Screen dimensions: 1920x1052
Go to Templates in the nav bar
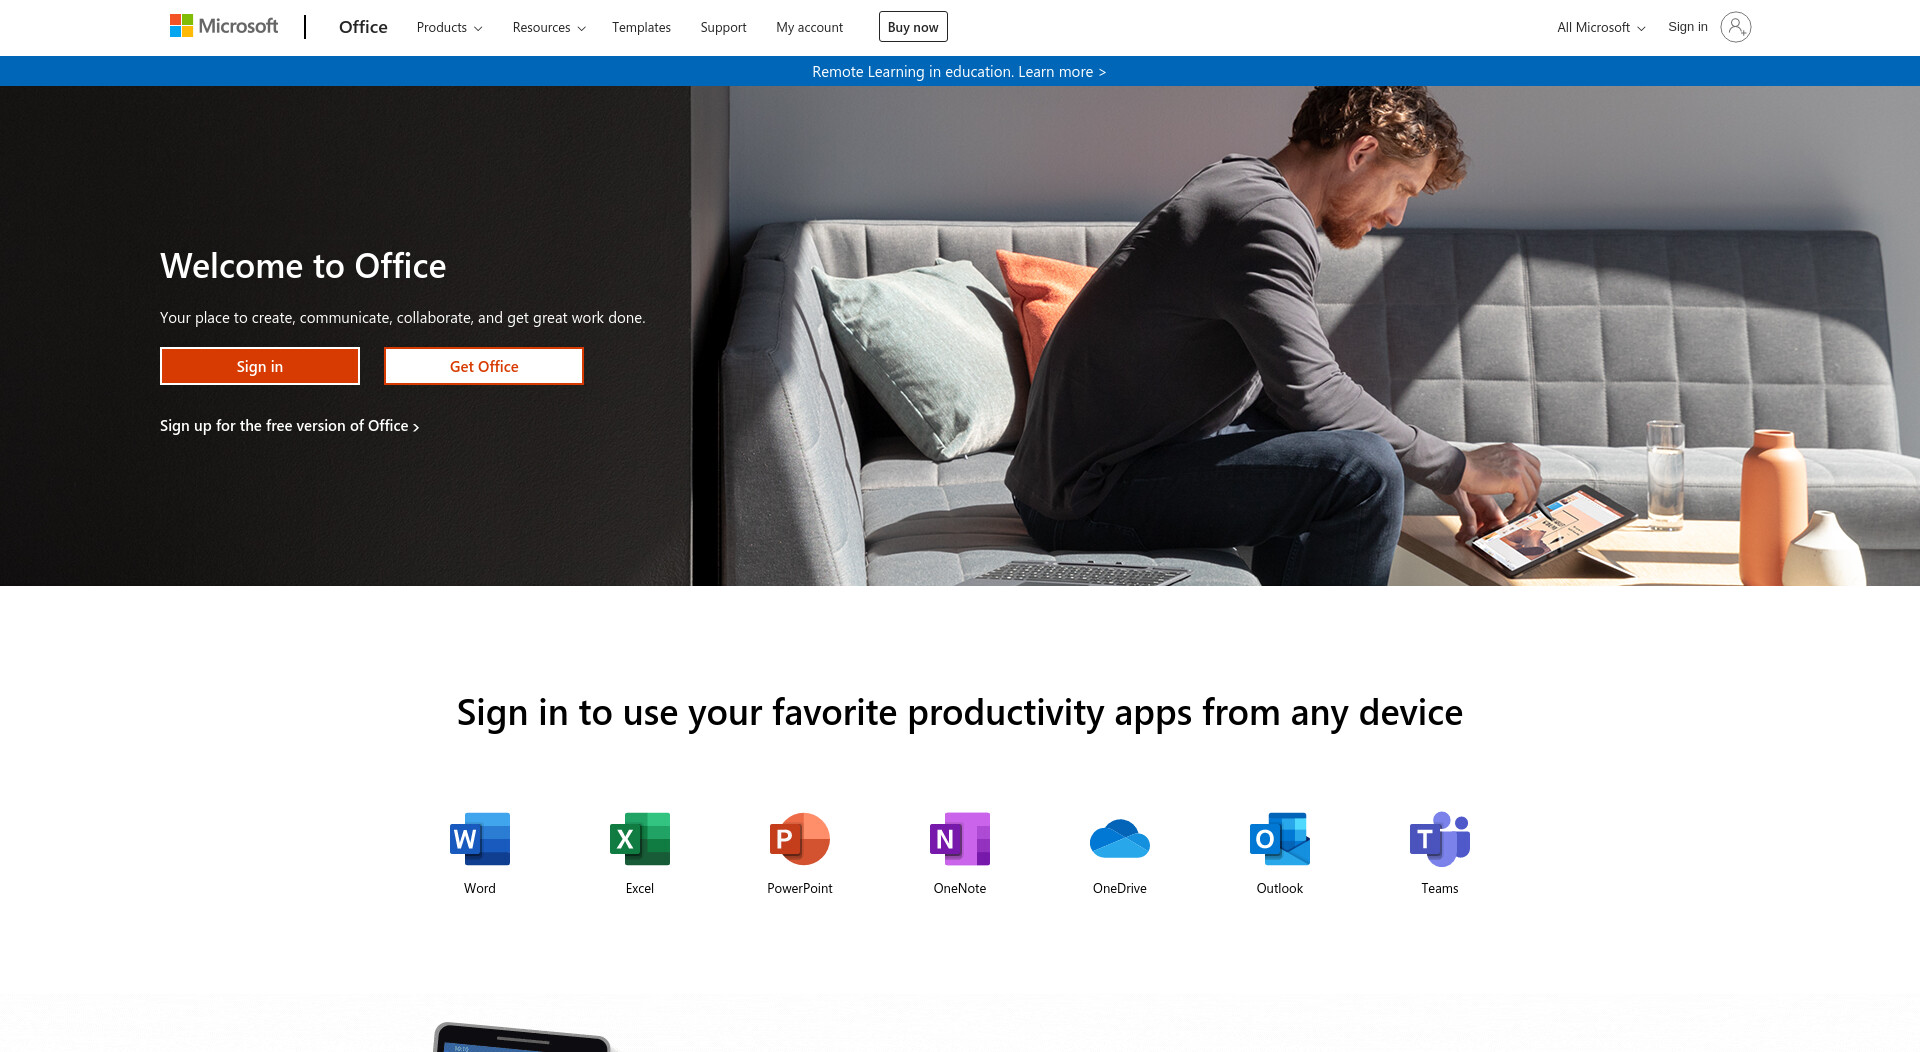641,27
